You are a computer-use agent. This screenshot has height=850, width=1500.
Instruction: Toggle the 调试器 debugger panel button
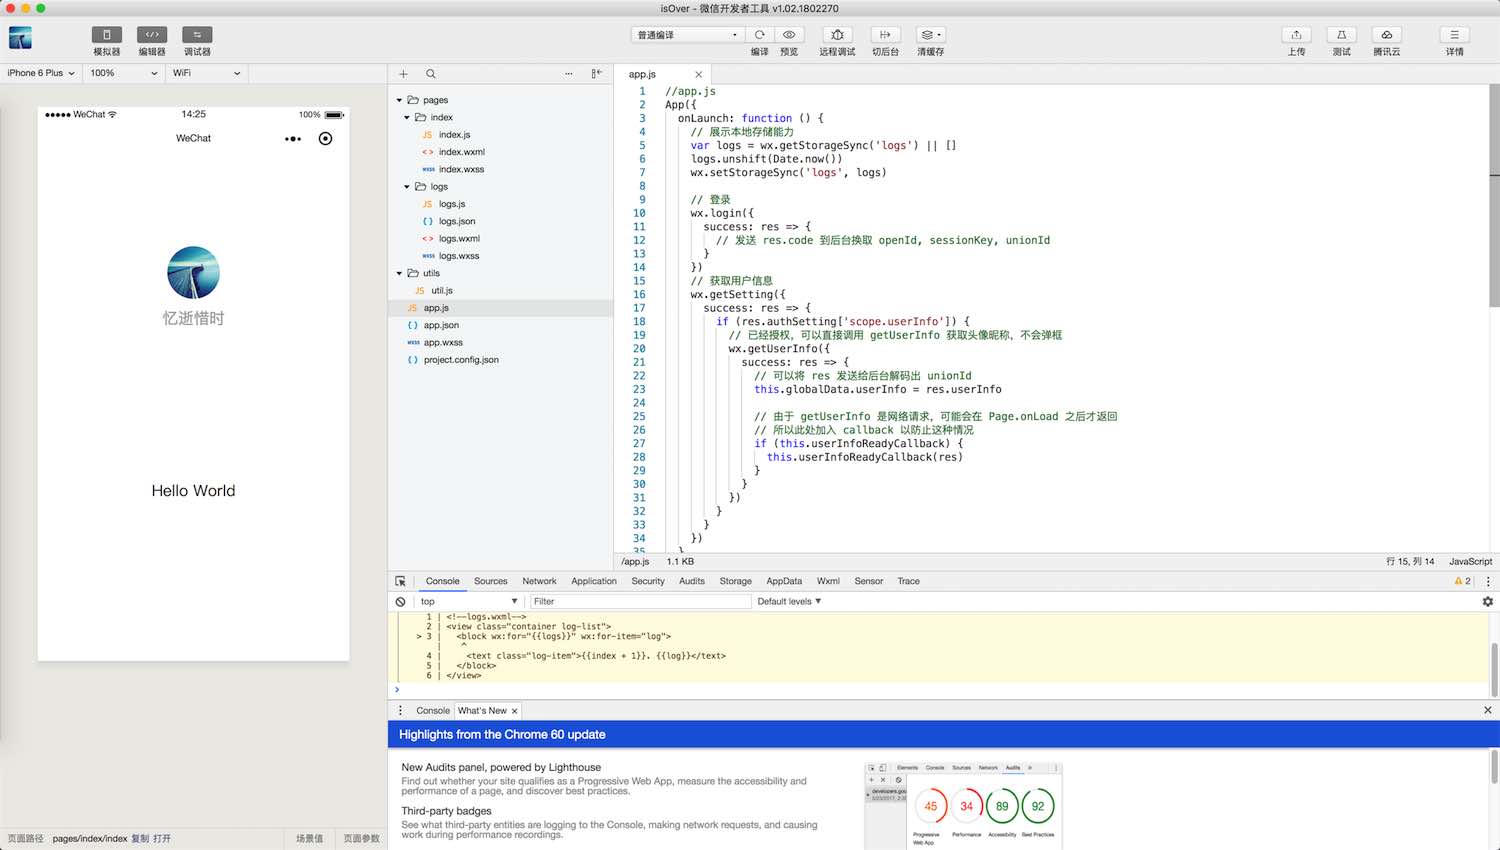pos(197,35)
